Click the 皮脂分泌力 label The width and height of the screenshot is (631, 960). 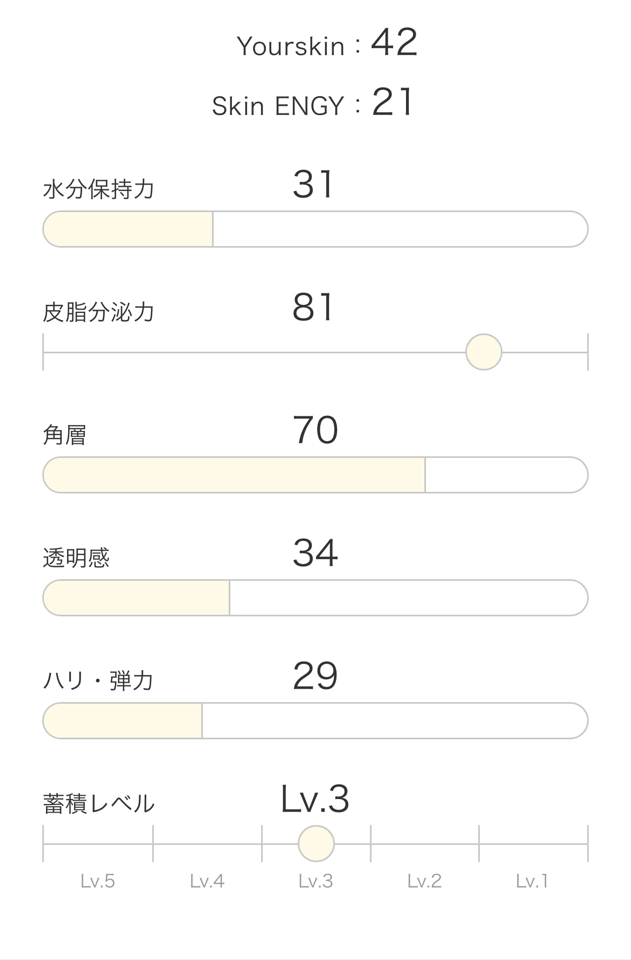click(98, 312)
